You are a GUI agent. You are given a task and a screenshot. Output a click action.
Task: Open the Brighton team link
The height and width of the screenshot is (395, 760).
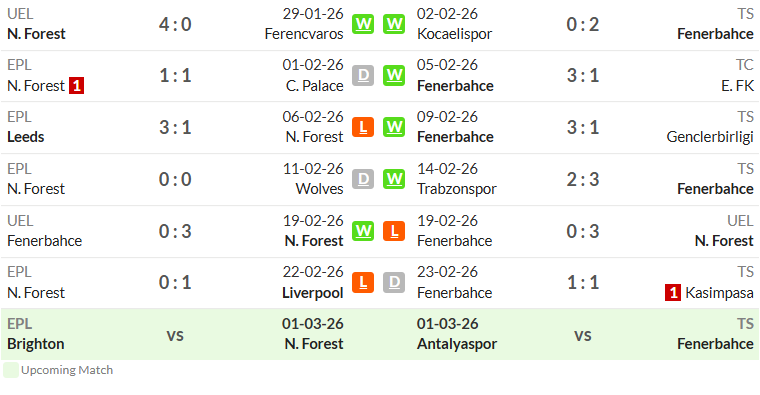pos(36,344)
